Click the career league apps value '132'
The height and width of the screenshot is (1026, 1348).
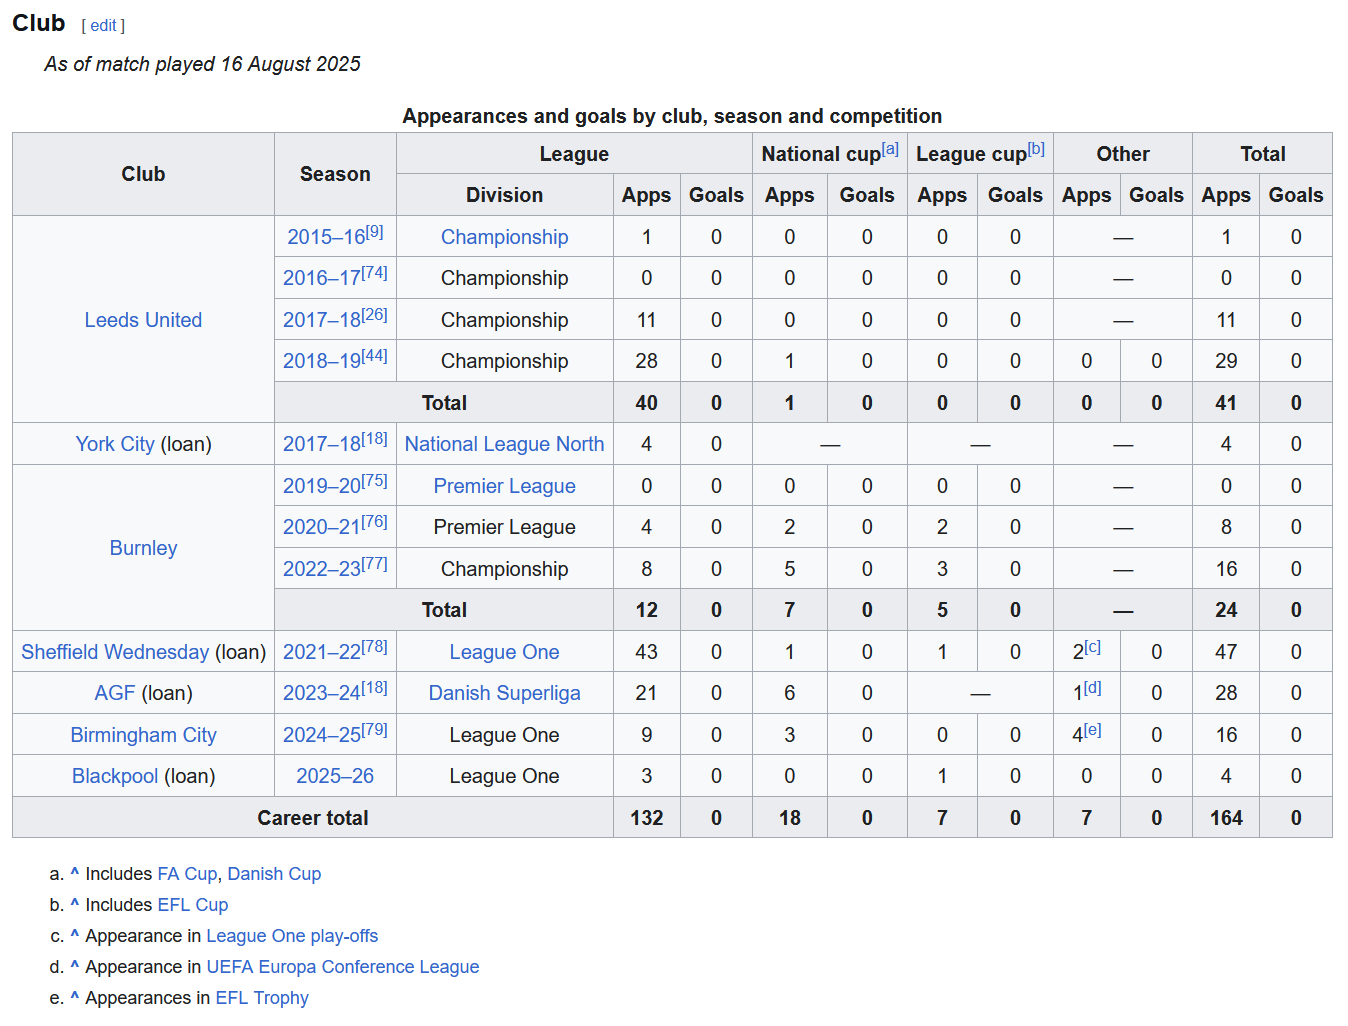pos(646,818)
